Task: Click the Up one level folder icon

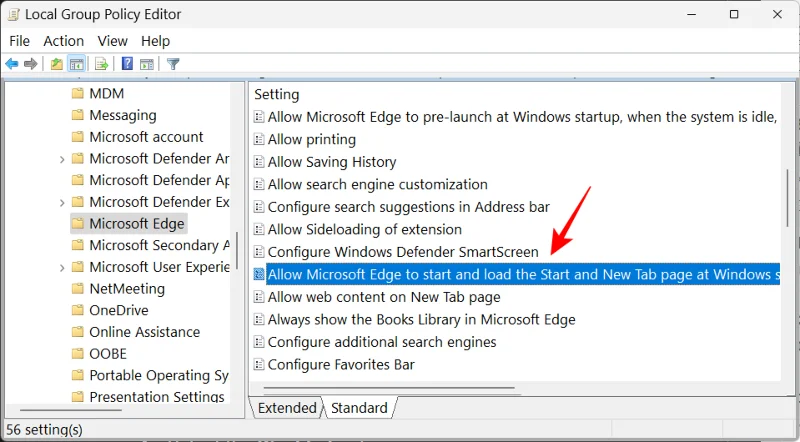Action: coord(57,64)
